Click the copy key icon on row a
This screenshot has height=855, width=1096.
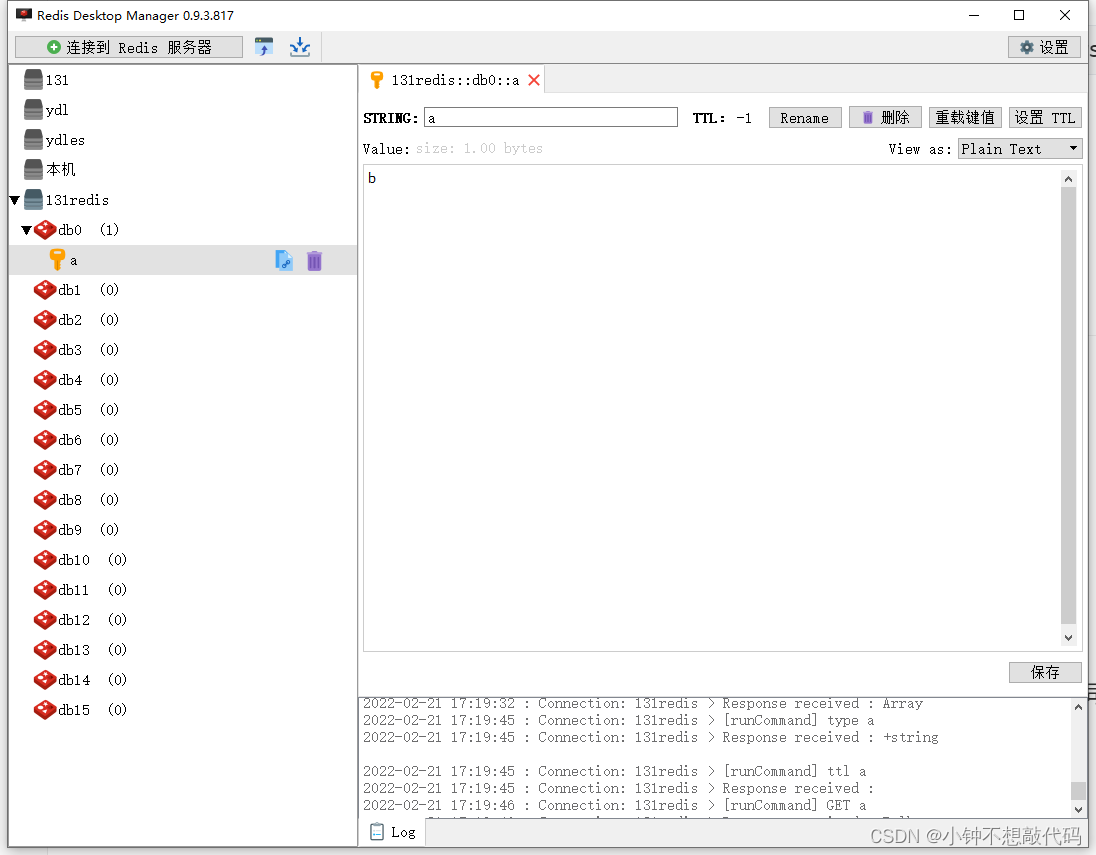(284, 260)
